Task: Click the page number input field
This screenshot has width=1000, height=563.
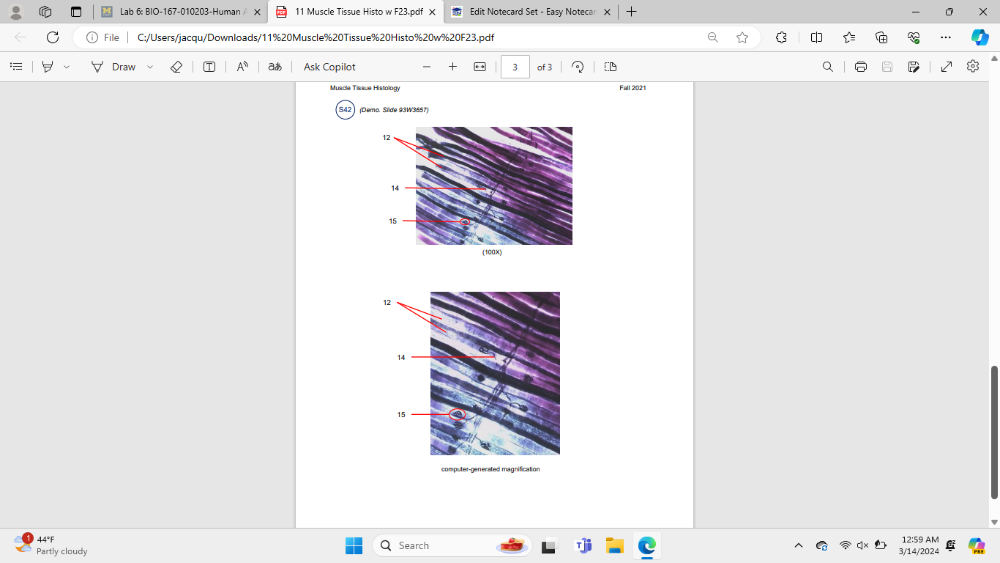Action: (514, 67)
